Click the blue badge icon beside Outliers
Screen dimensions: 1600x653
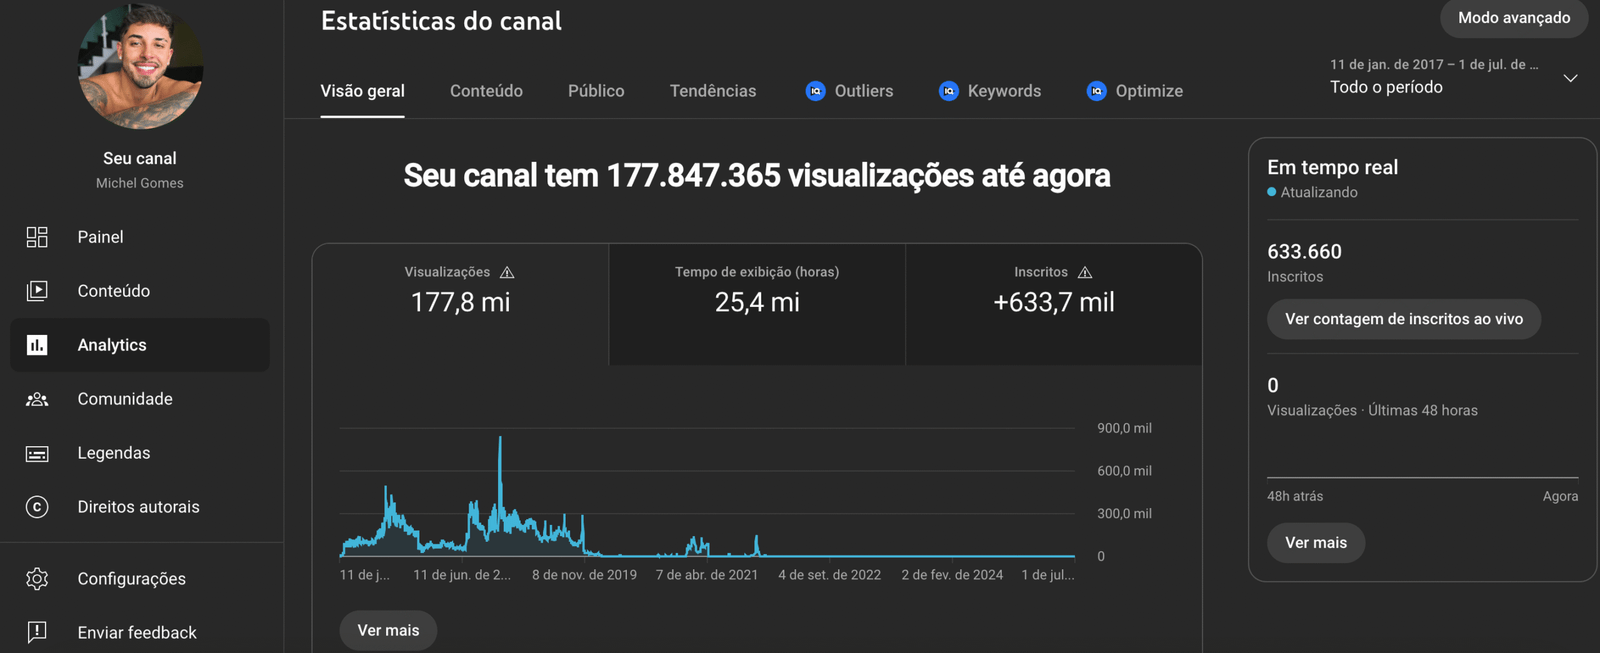coord(816,91)
